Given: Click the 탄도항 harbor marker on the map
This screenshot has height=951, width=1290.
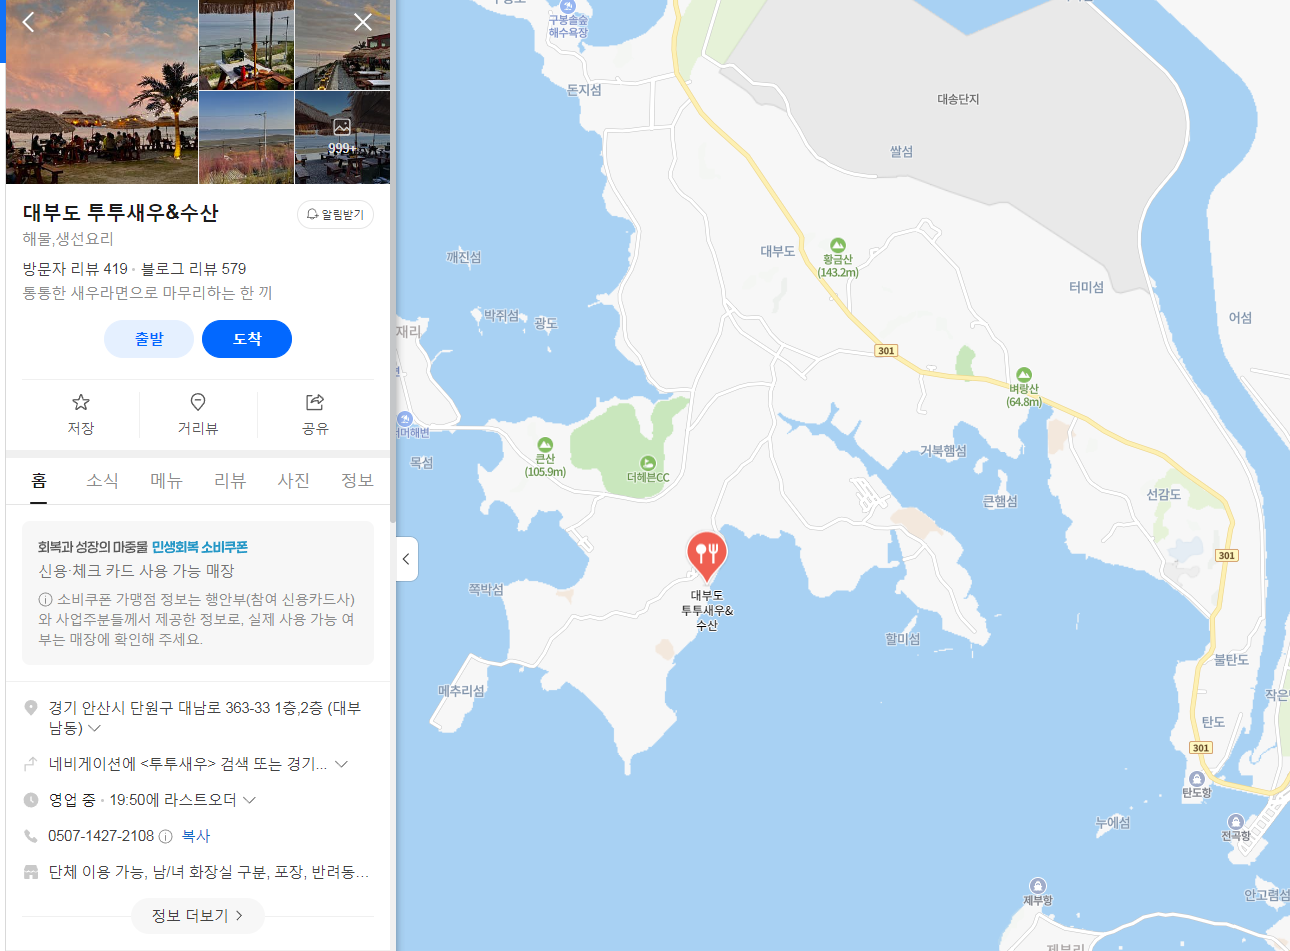Looking at the screenshot, I should point(1196,779).
